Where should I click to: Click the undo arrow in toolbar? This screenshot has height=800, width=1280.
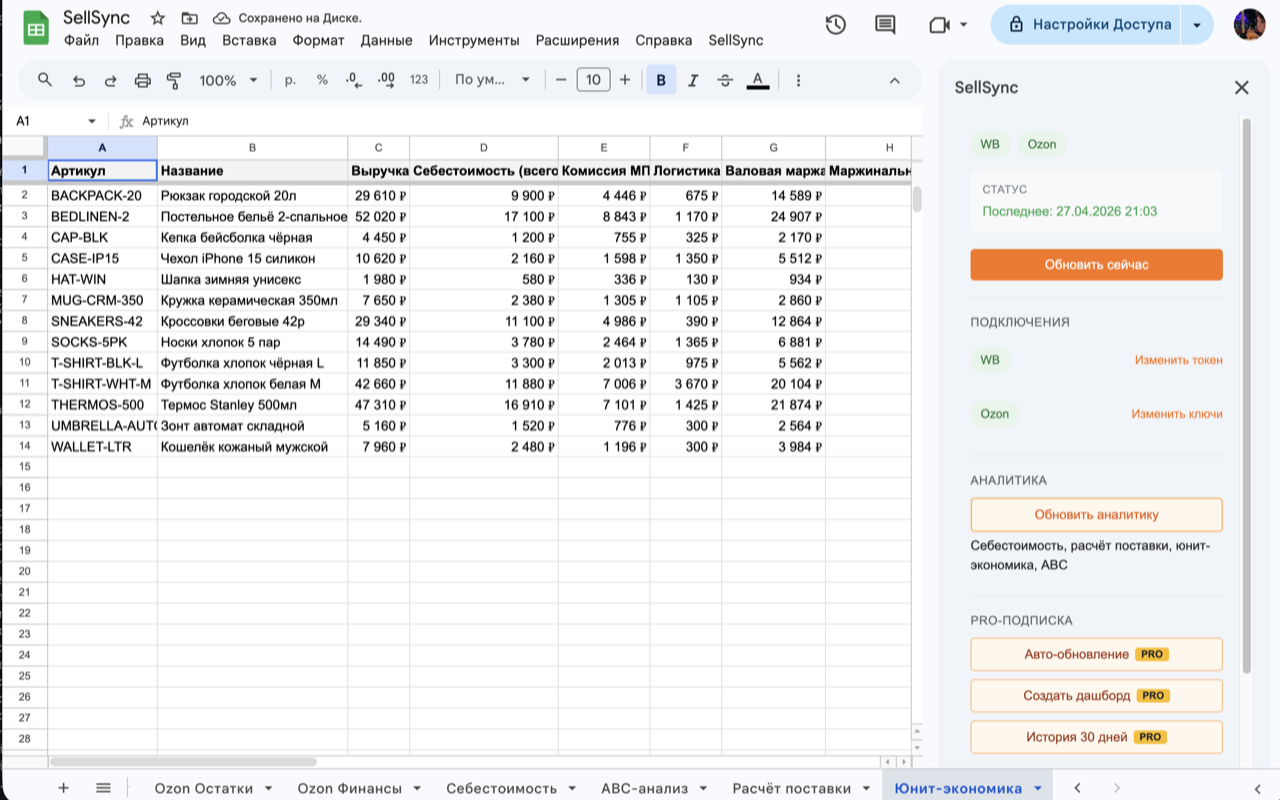[79, 80]
